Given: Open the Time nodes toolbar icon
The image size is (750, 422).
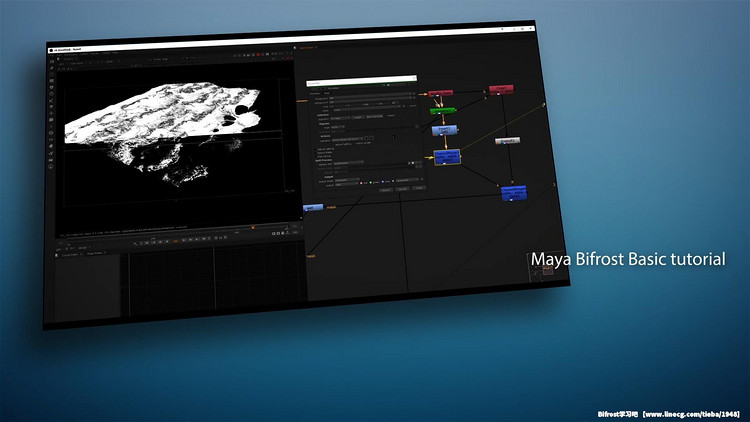Looking at the screenshot, I should tap(52, 75).
